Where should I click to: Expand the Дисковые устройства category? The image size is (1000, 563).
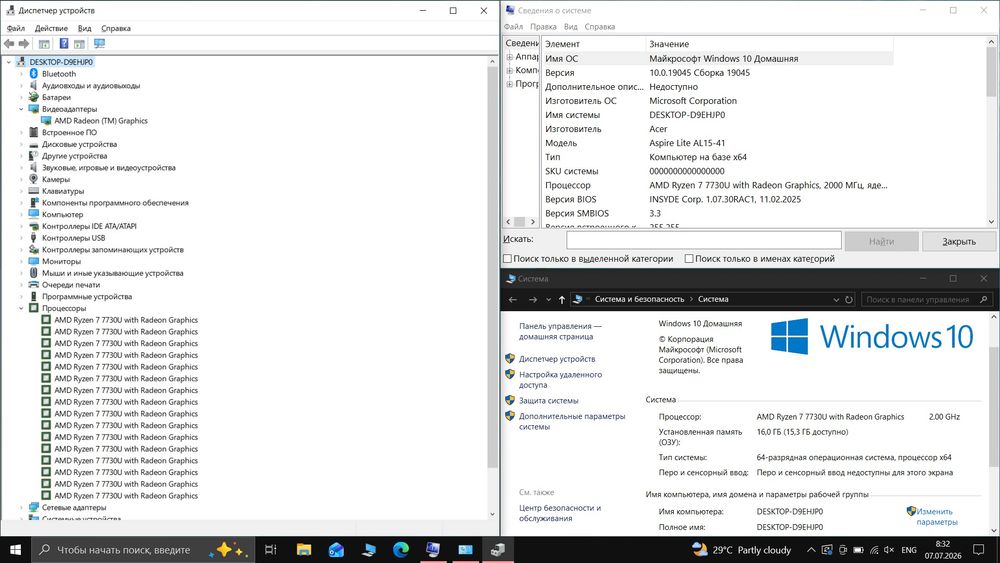click(x=22, y=144)
